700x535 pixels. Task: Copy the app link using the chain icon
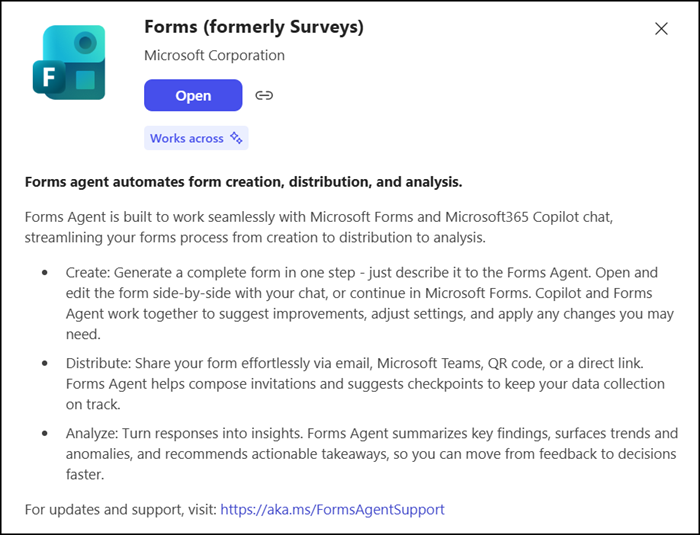[x=264, y=96]
